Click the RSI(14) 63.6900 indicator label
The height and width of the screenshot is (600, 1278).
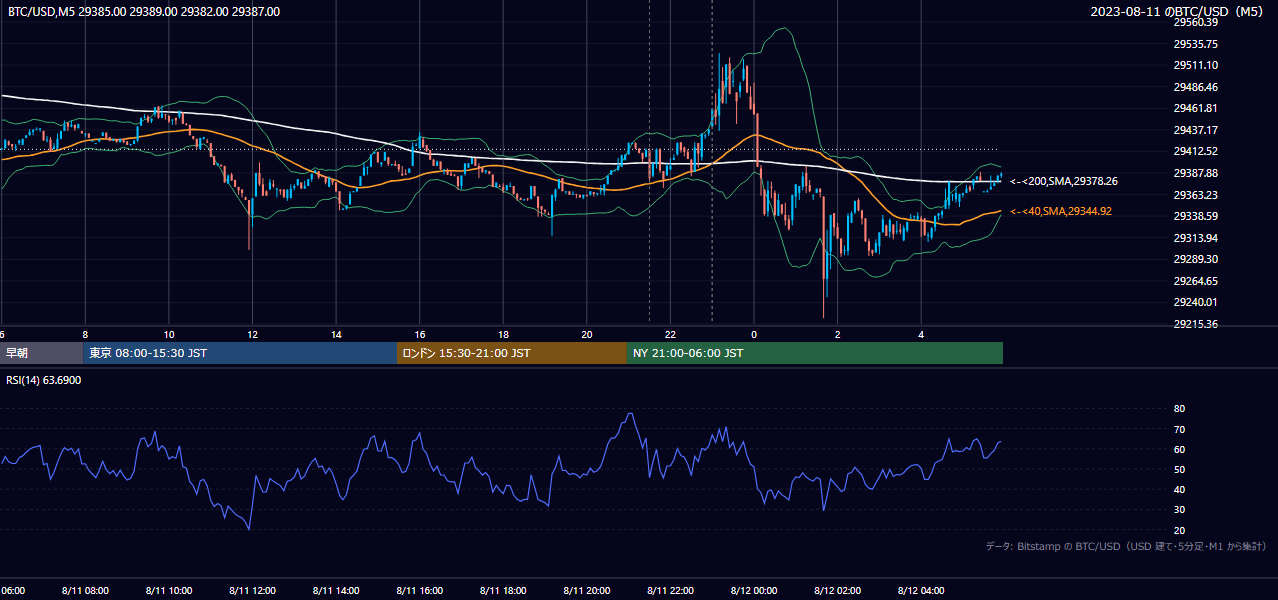[44, 380]
